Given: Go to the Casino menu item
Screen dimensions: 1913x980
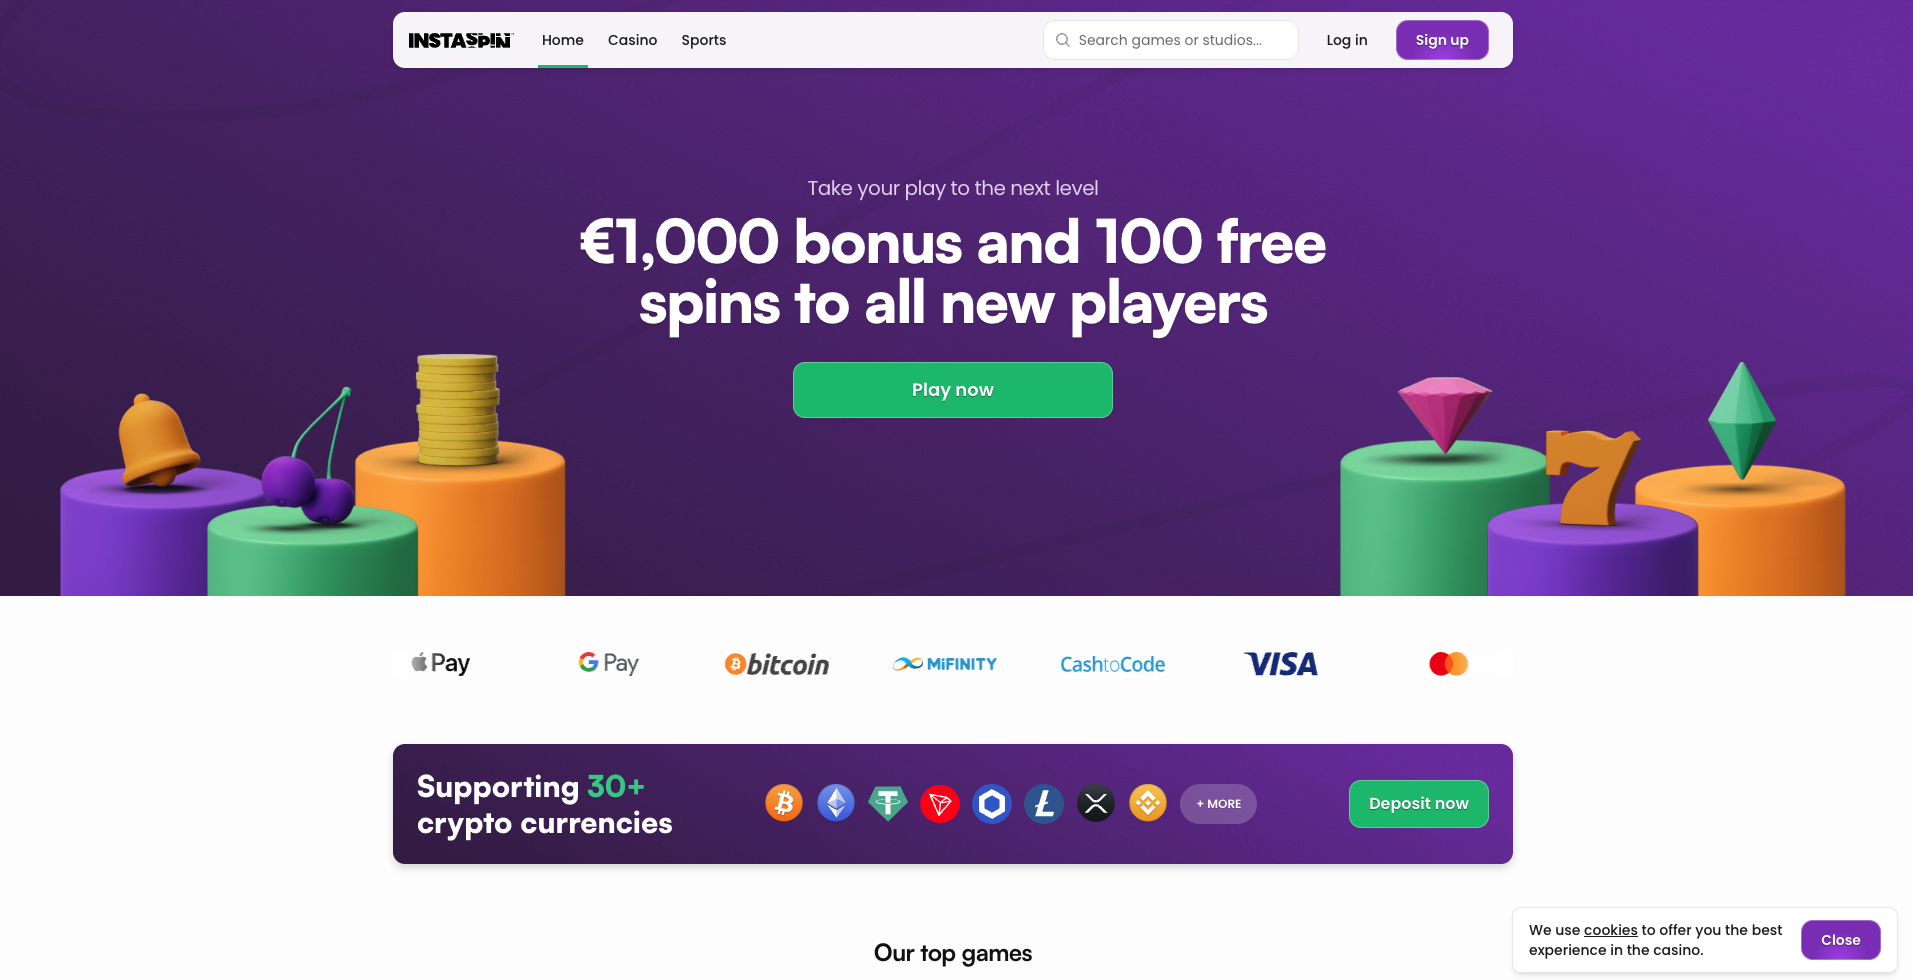Looking at the screenshot, I should click(x=632, y=40).
